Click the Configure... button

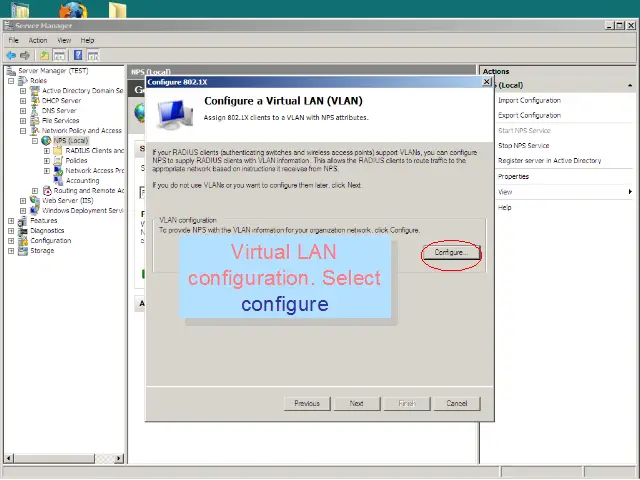[x=451, y=253]
